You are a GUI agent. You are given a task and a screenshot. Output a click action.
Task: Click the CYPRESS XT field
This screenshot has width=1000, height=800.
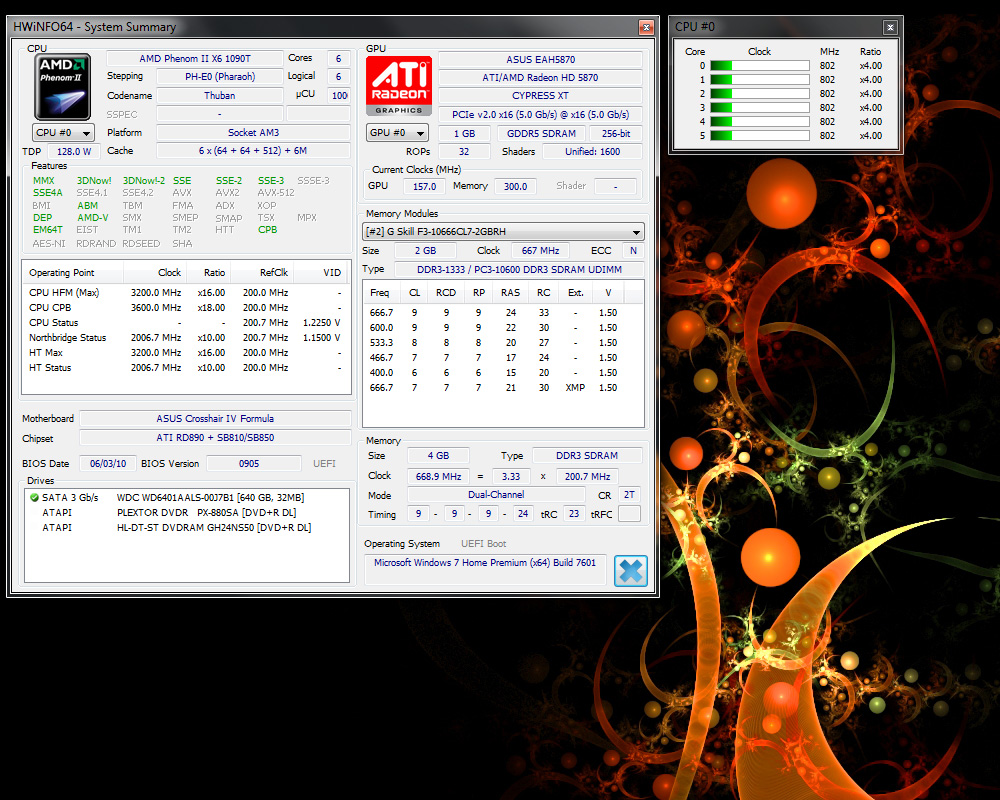pos(540,96)
